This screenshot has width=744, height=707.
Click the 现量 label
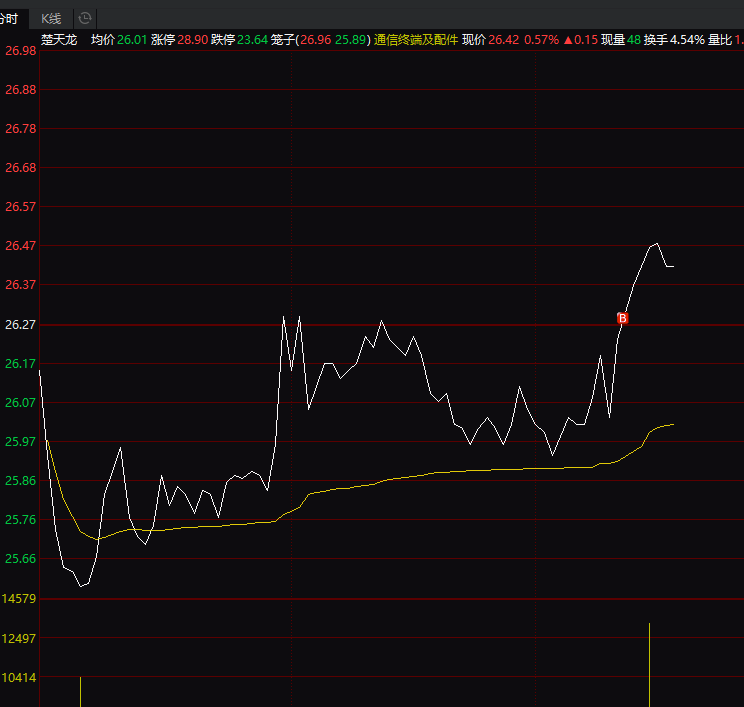613,40
